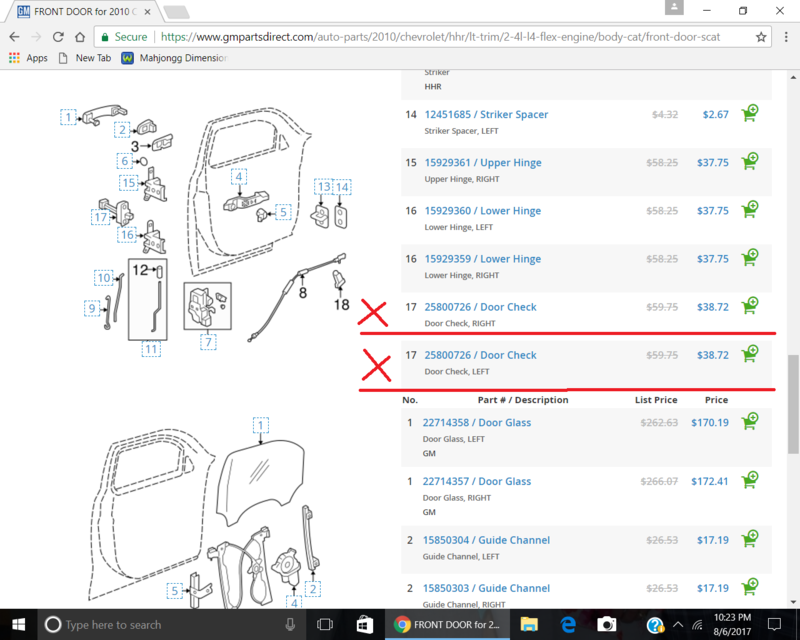Add Door Glass 22714358 to cart
Viewport: 800px width, 640px height.
(750, 421)
